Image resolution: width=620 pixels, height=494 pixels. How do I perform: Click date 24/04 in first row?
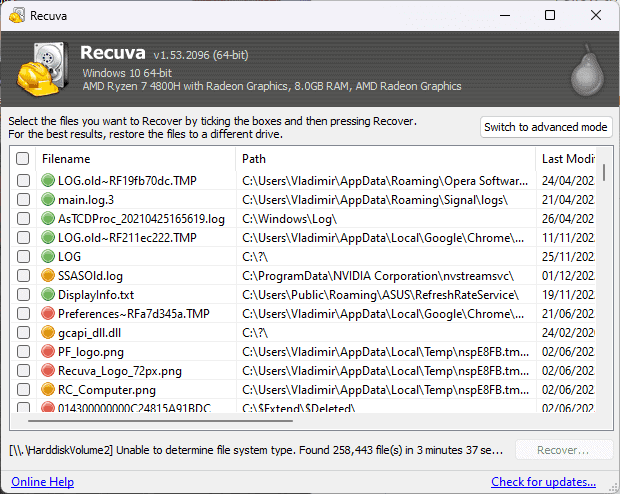coord(568,181)
